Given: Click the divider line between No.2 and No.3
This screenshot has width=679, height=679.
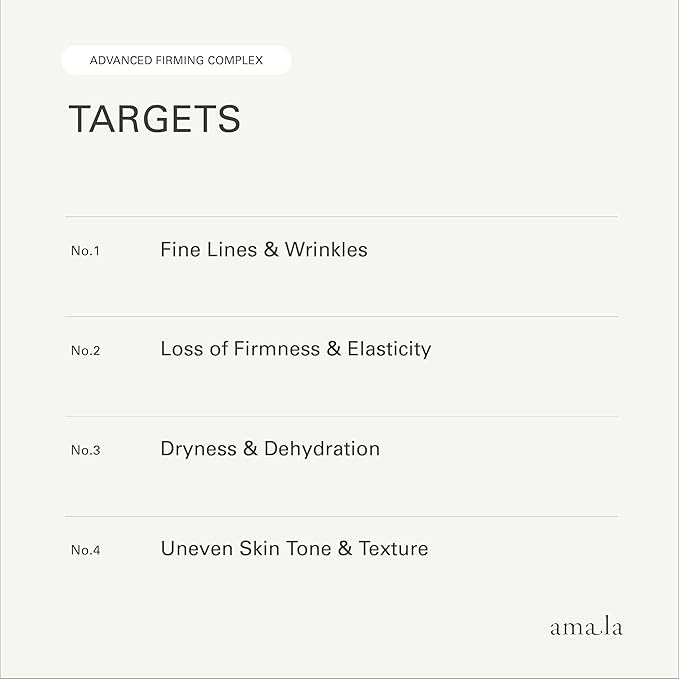Looking at the screenshot, I should (x=341, y=417).
